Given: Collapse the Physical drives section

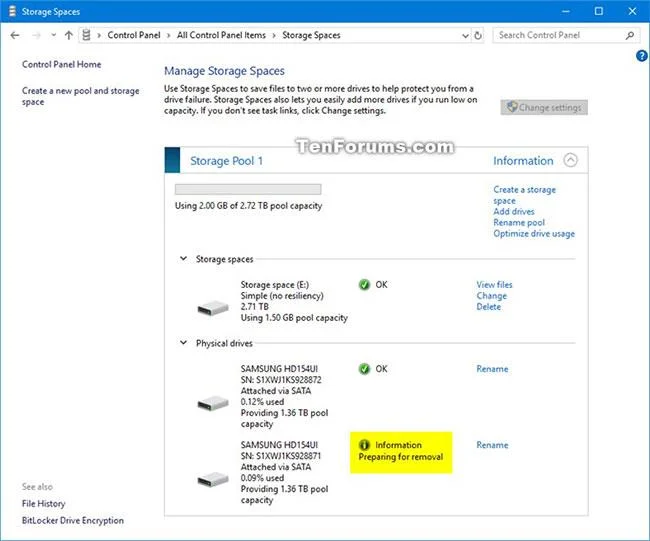Looking at the screenshot, I should 183,343.
